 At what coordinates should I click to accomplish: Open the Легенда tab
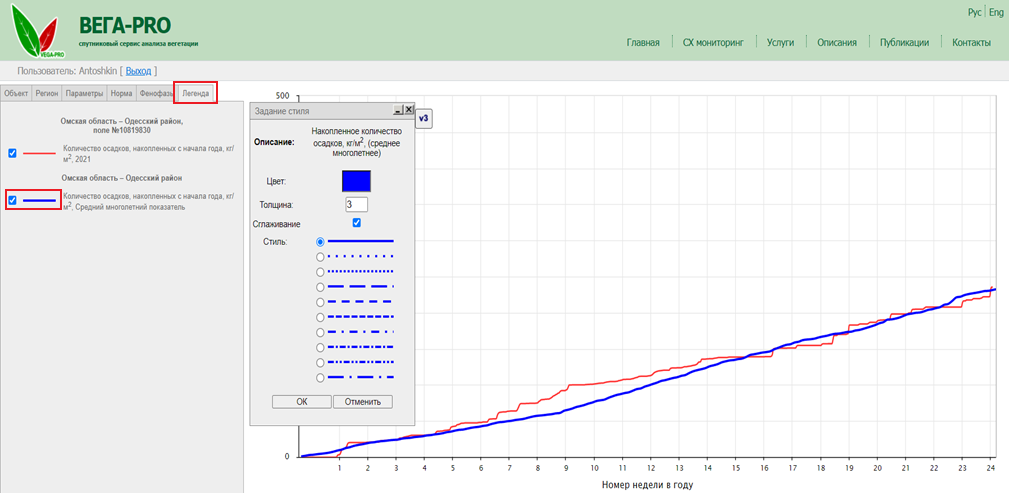pos(195,93)
